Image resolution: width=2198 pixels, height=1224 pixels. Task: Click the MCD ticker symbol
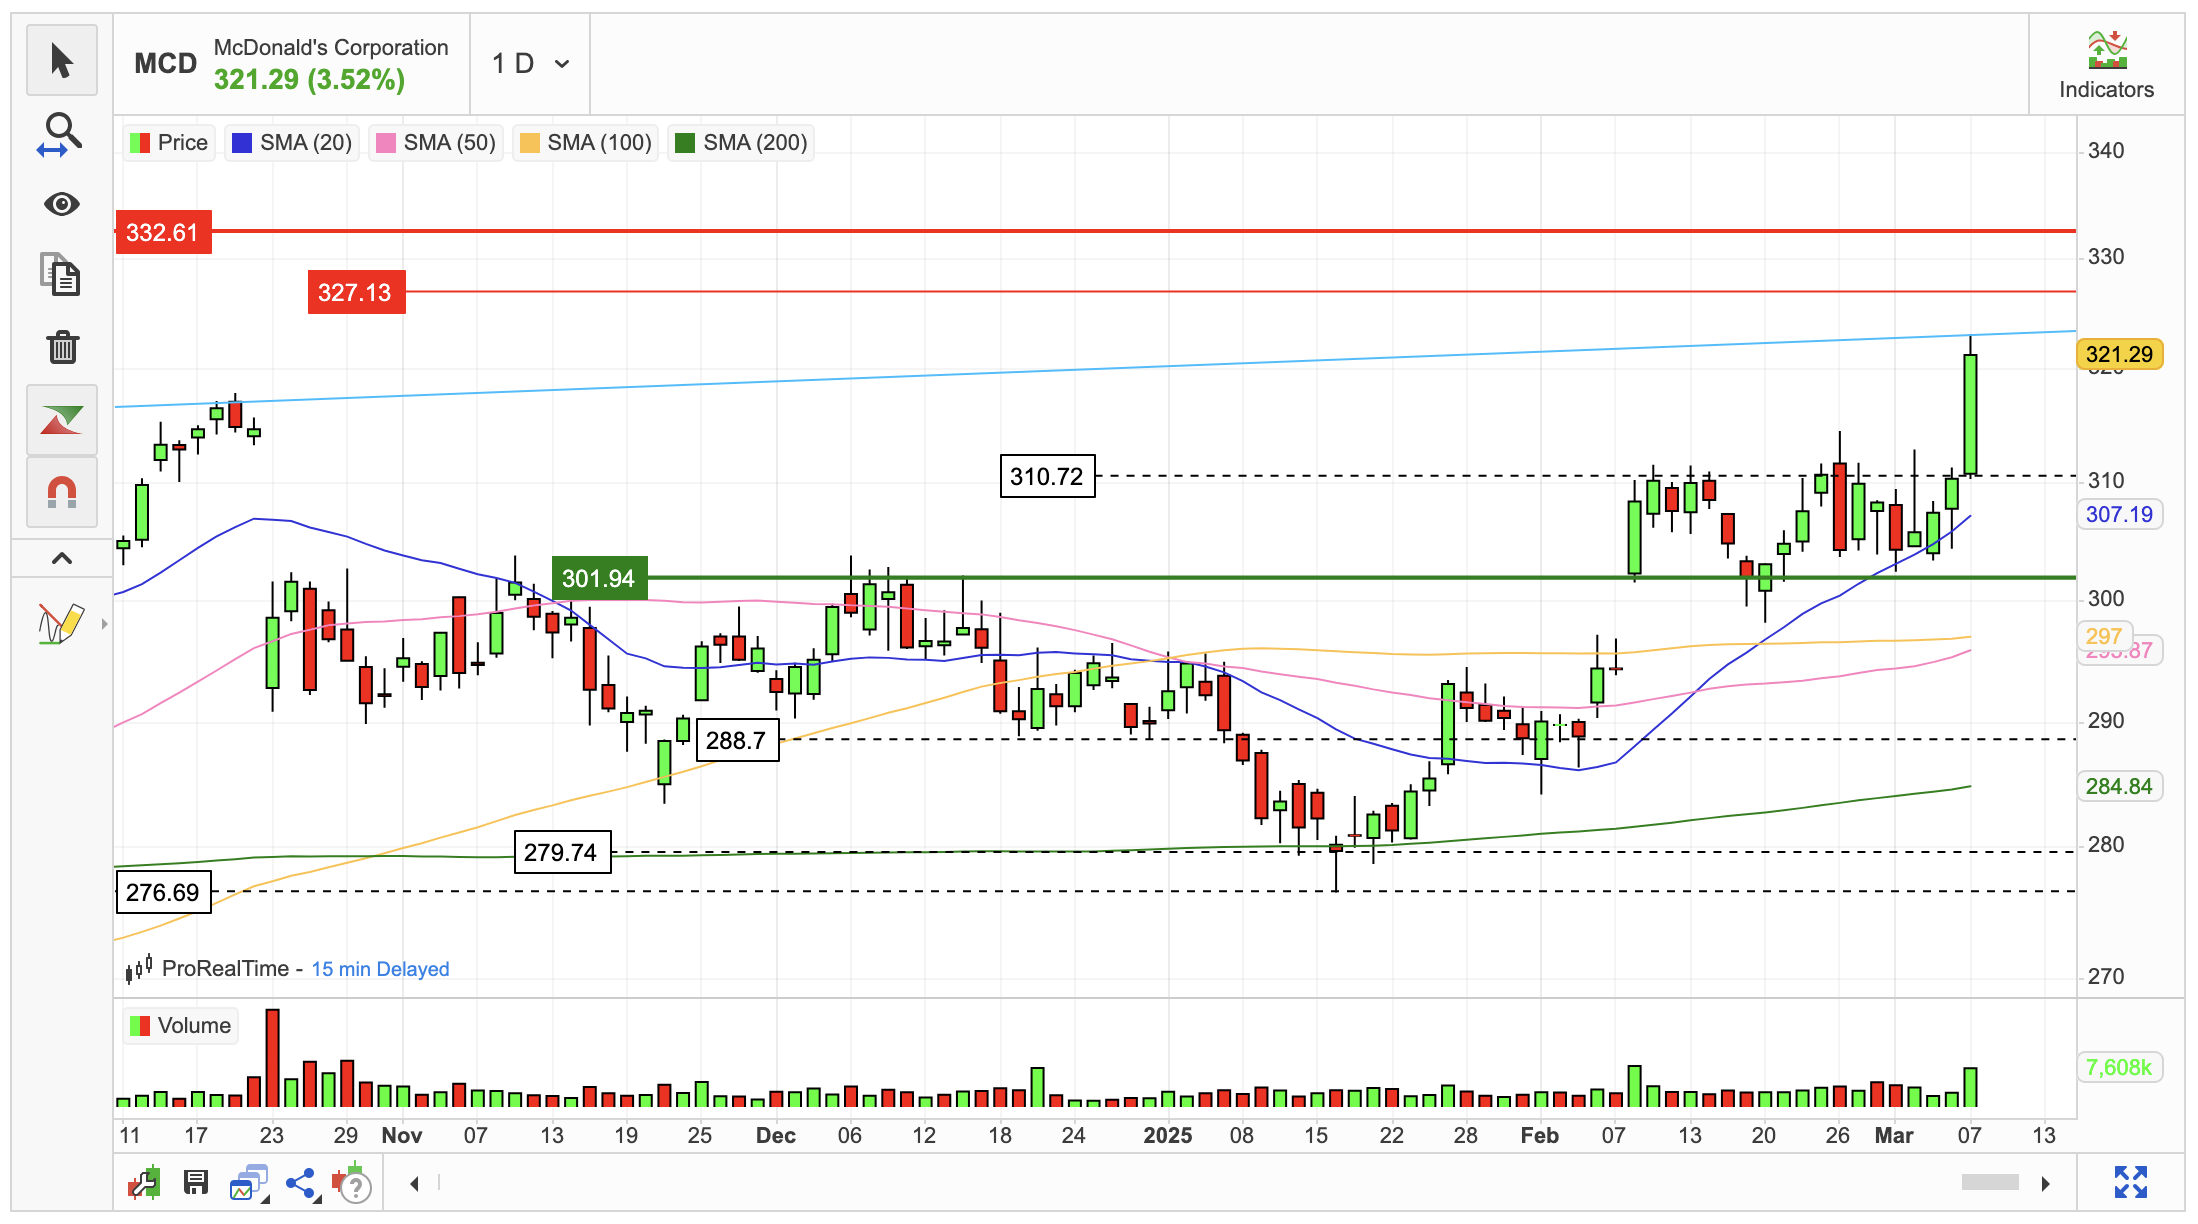[x=166, y=63]
